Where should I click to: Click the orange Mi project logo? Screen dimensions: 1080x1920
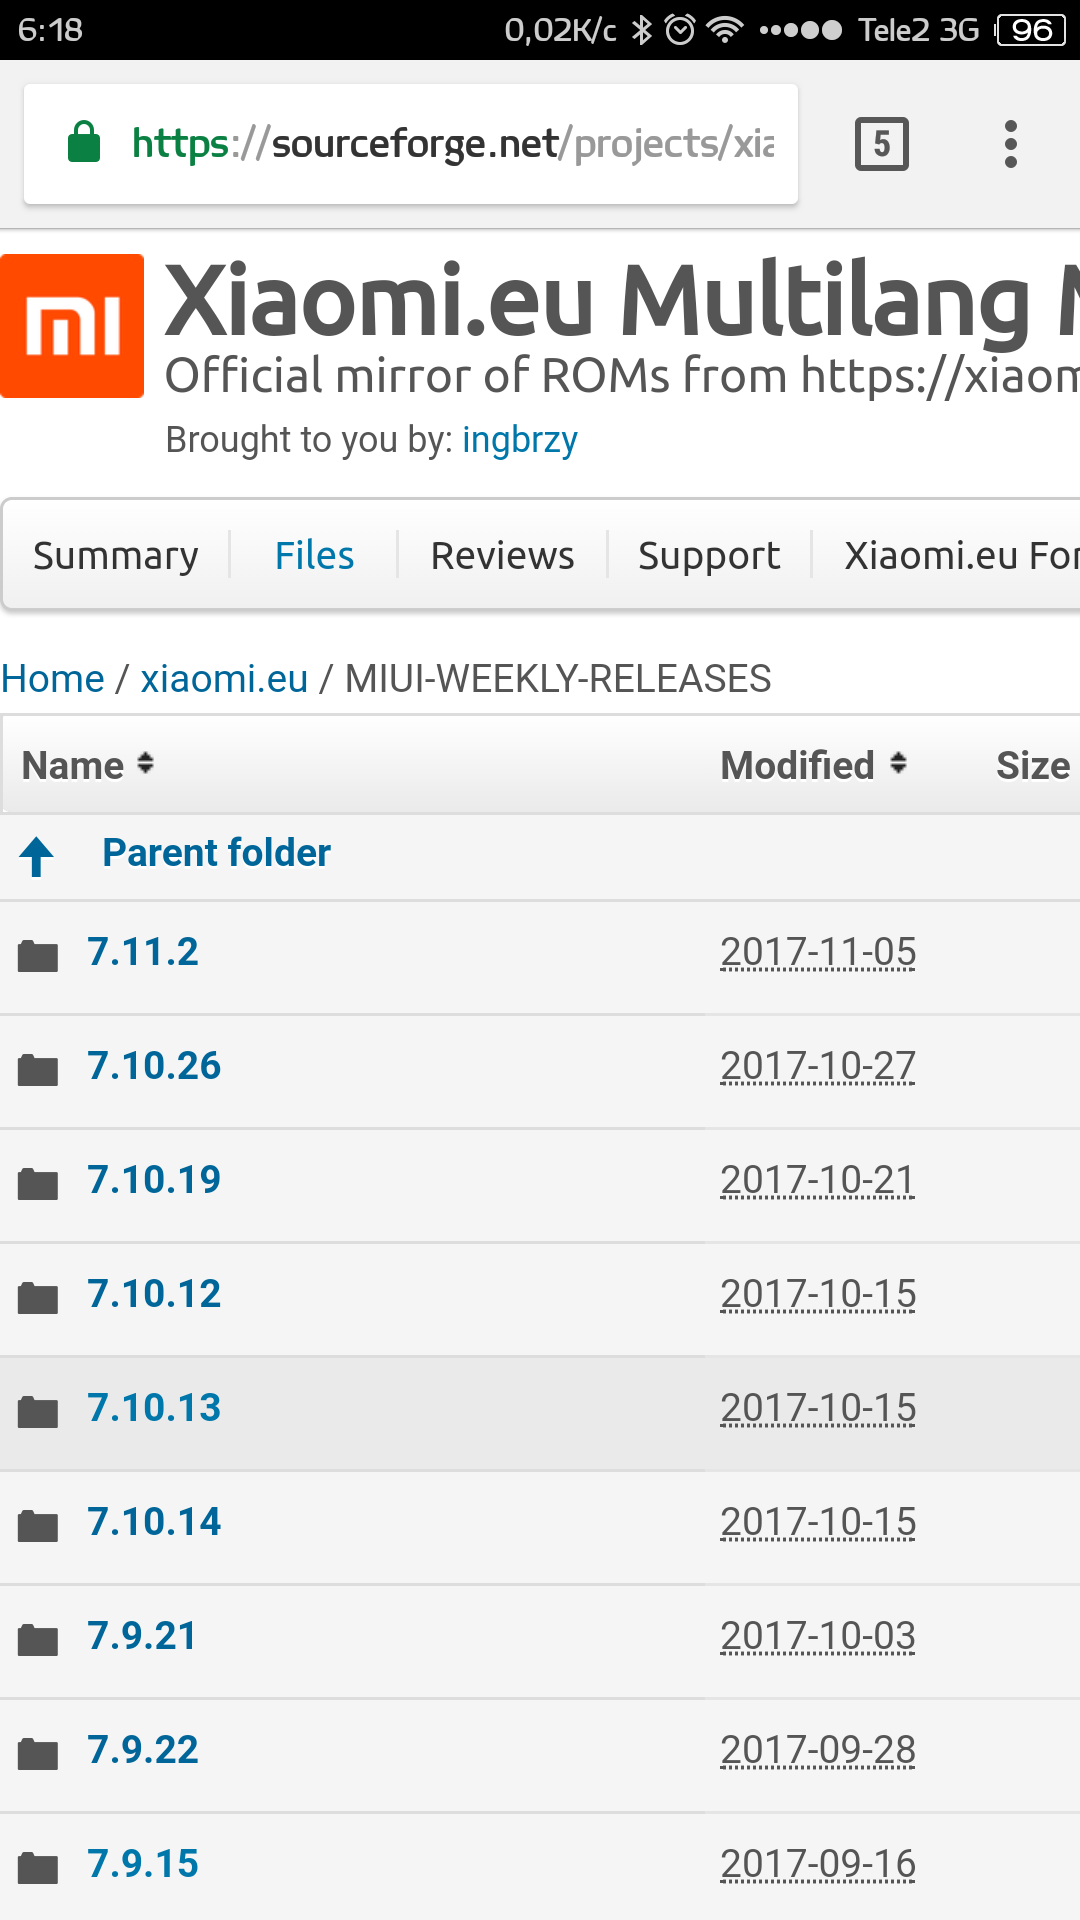[x=72, y=326]
